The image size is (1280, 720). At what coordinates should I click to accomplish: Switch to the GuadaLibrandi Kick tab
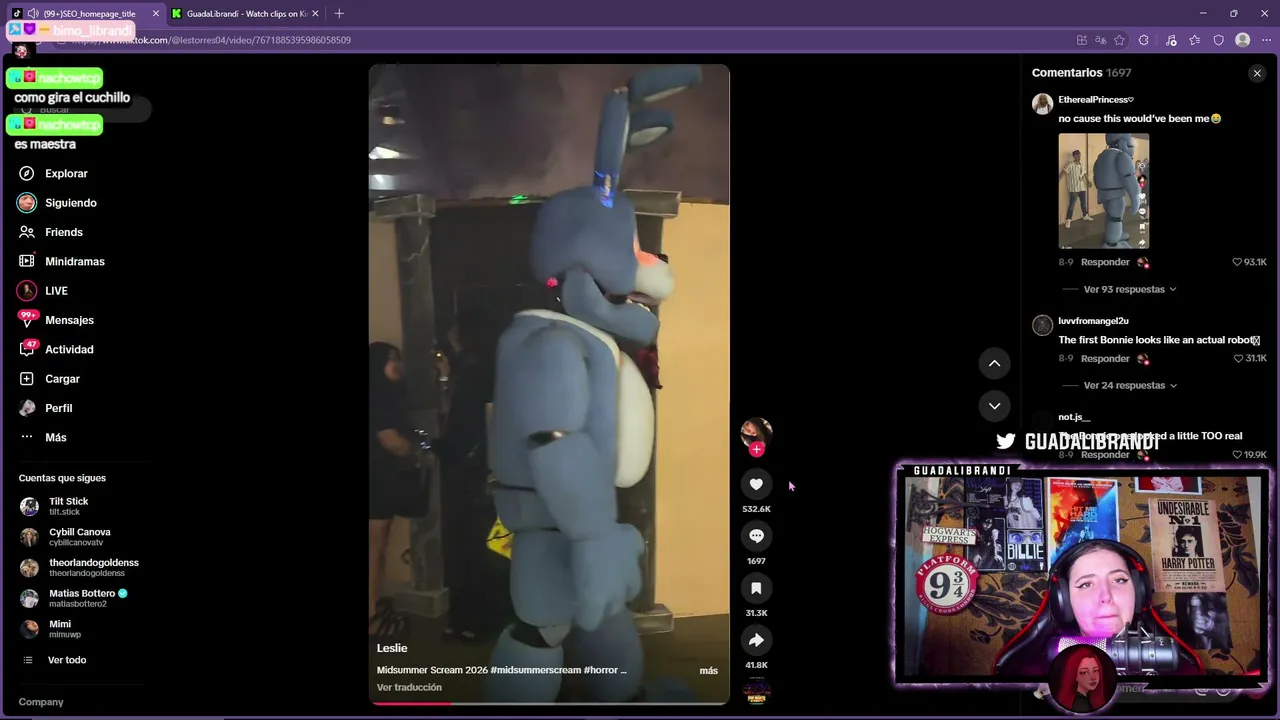[x=246, y=14]
